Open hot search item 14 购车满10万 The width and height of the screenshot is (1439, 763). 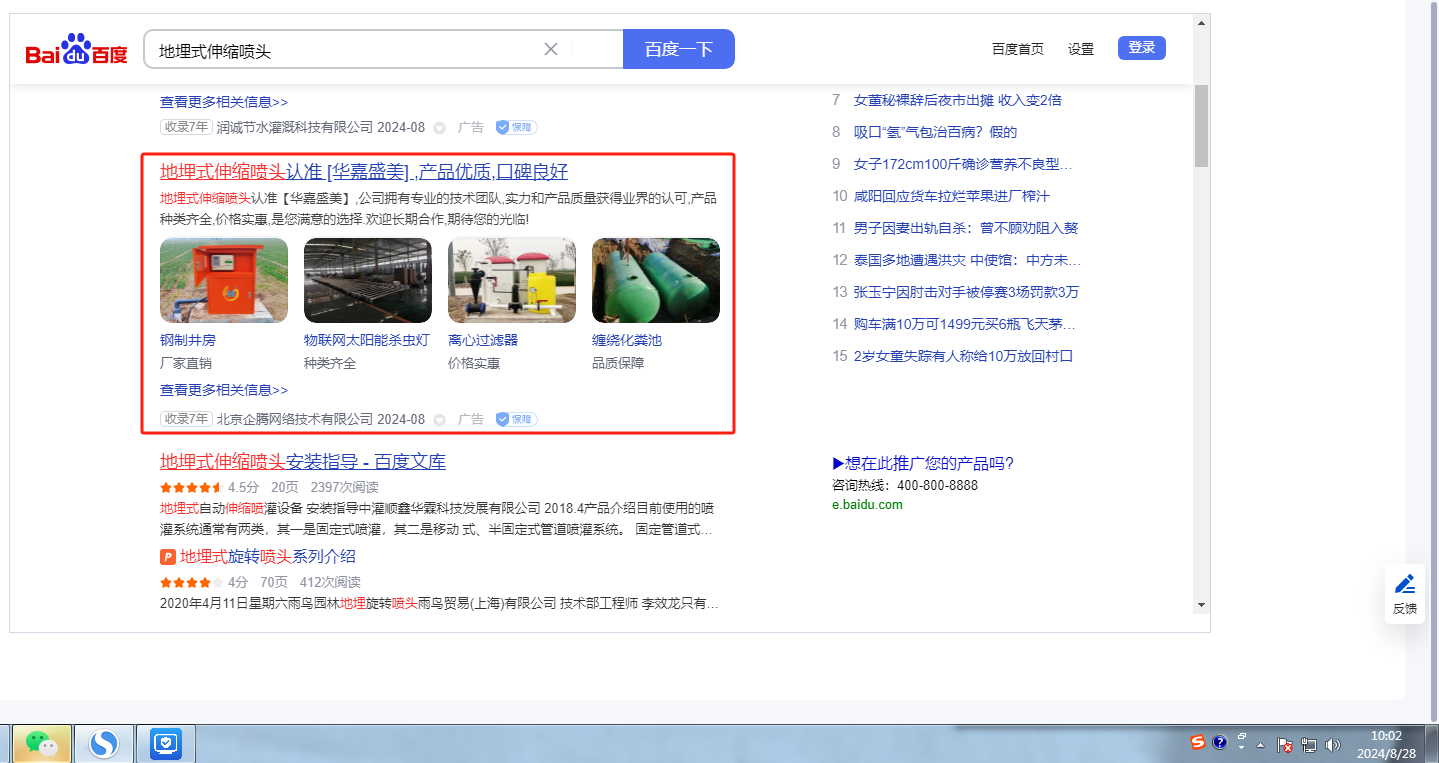point(966,324)
